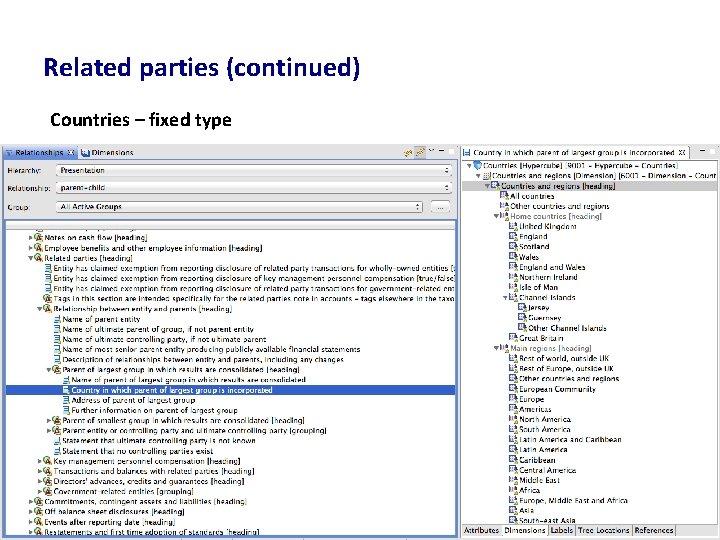Click the member icon beside Americas

[x=513, y=409]
